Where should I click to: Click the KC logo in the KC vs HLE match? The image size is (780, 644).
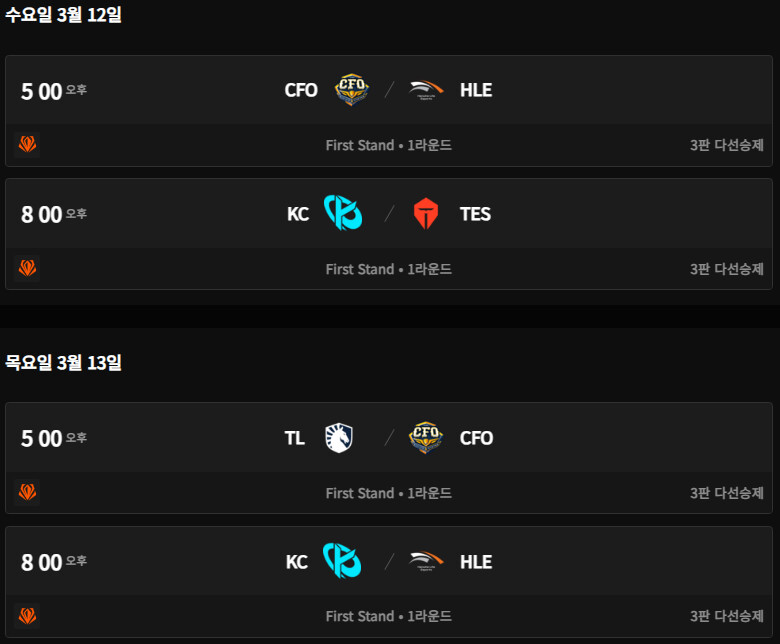(342, 562)
